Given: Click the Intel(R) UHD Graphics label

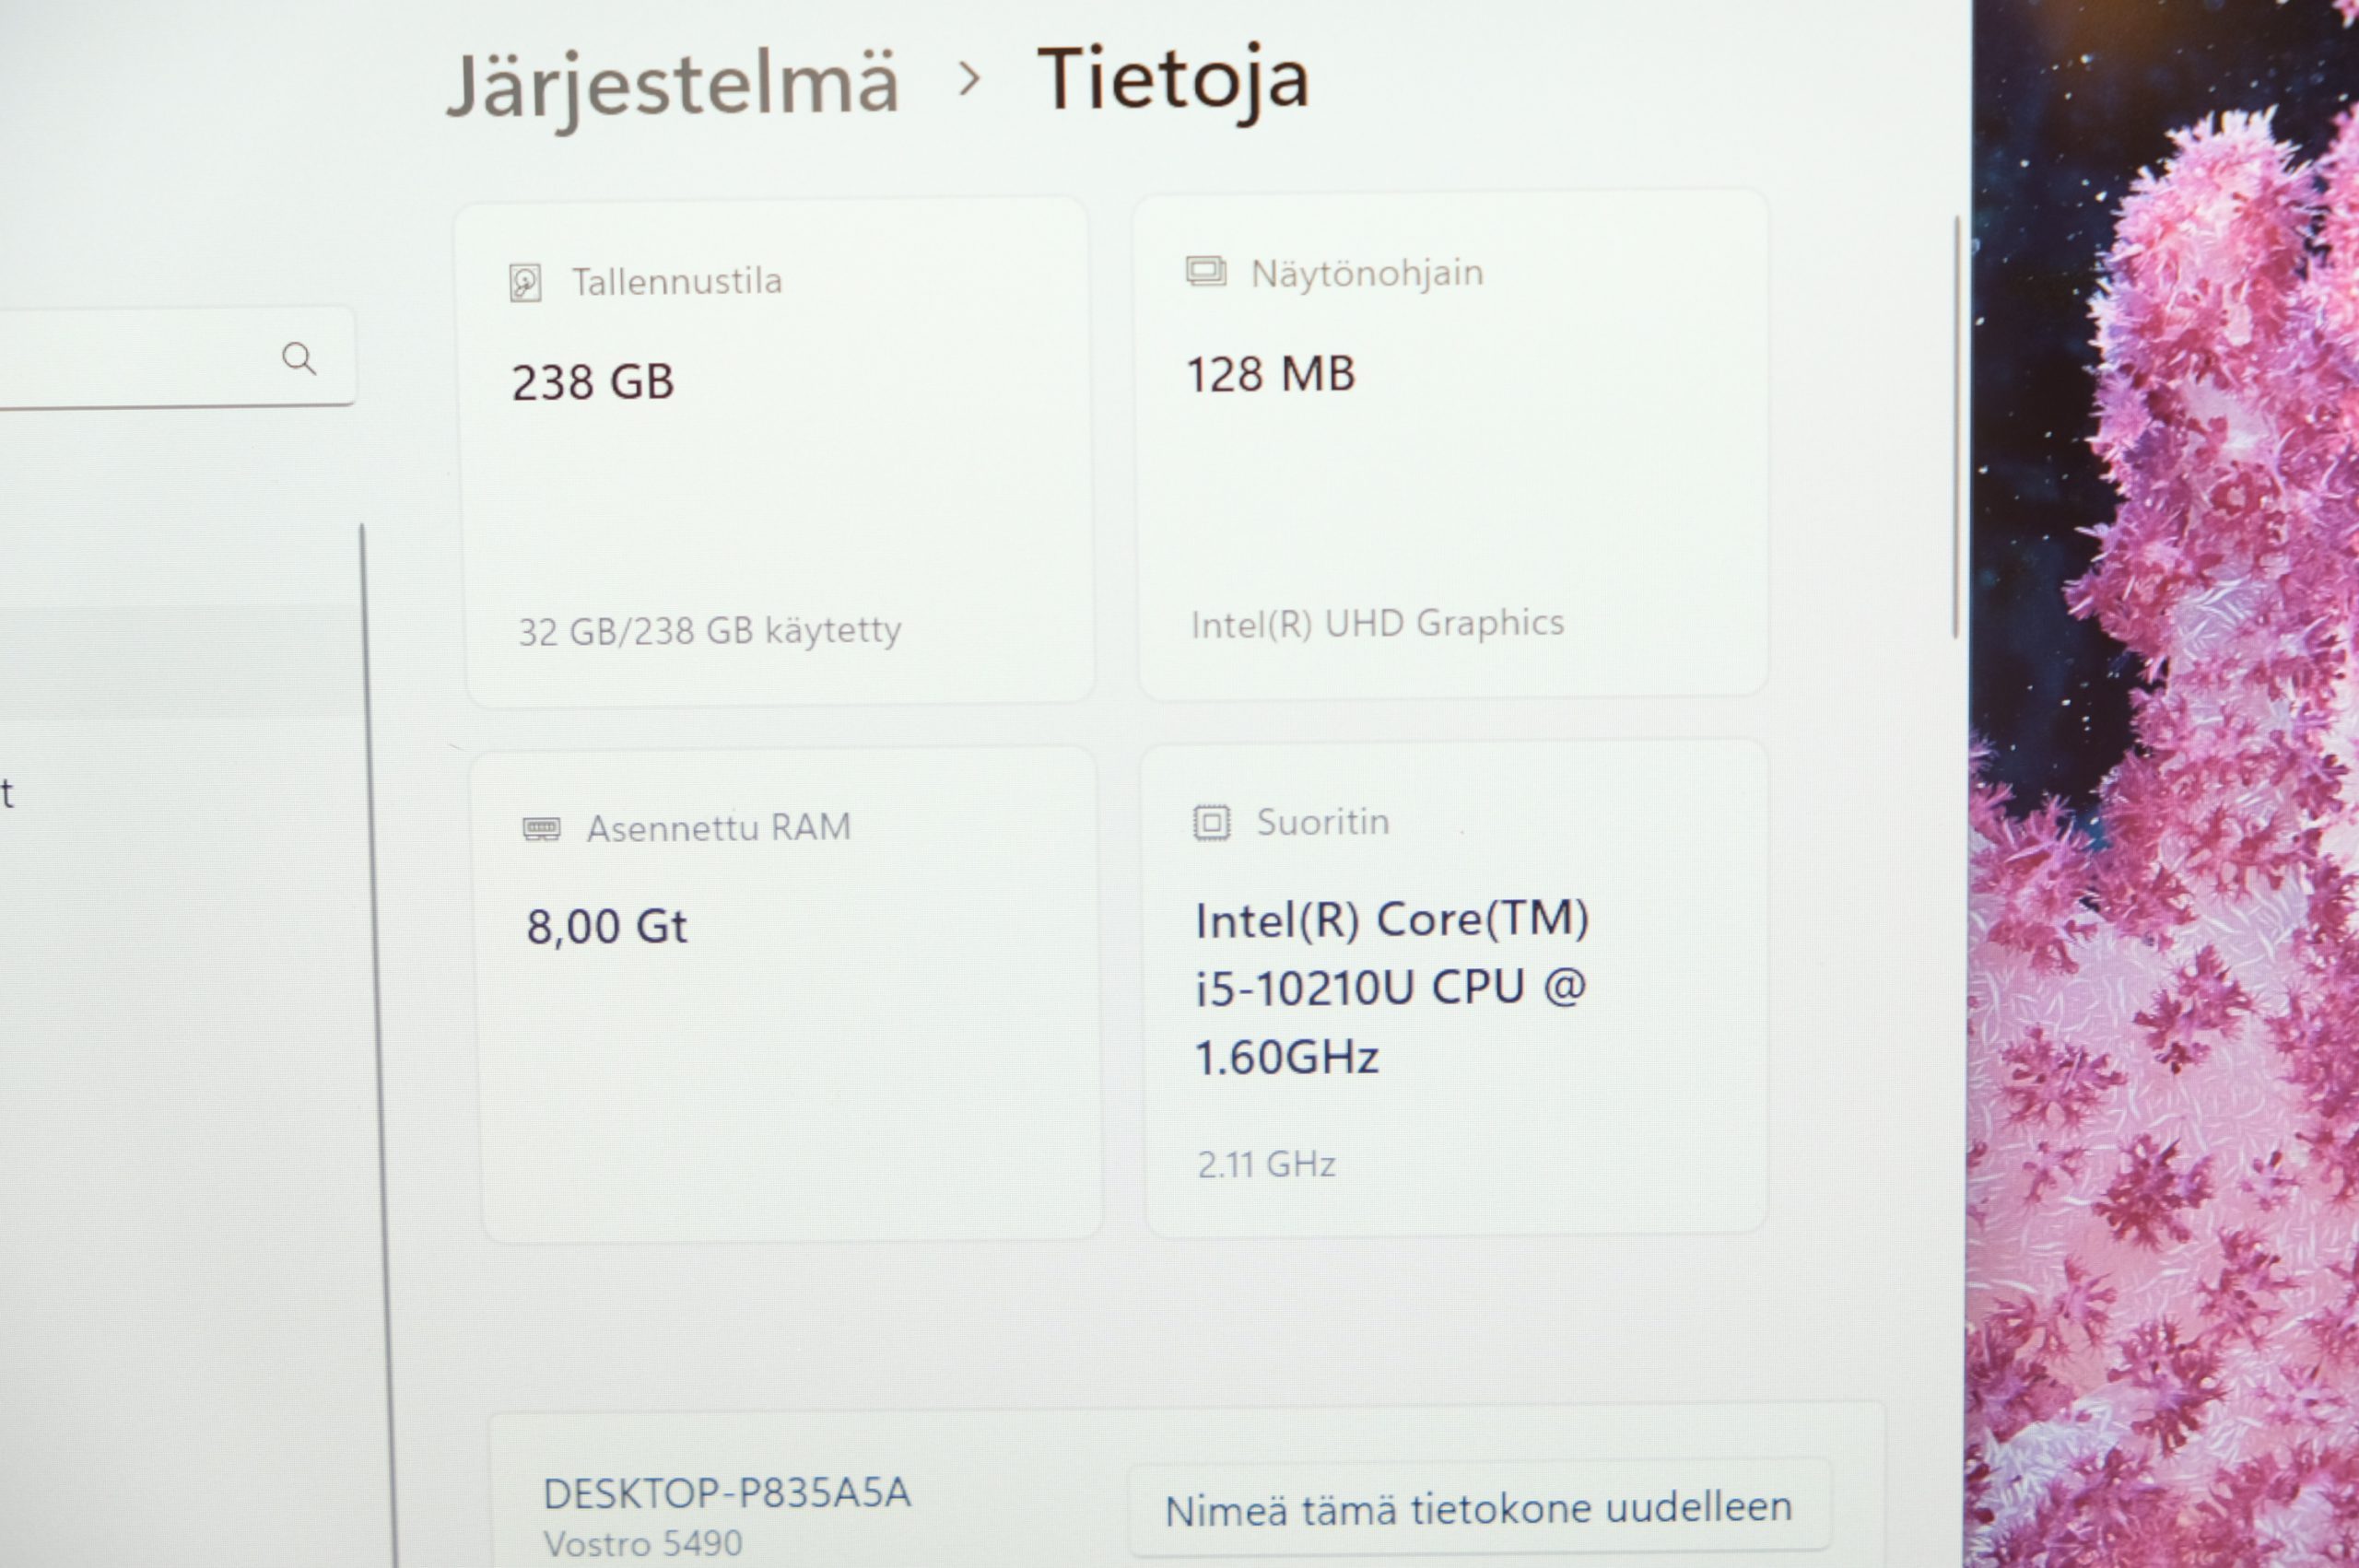Looking at the screenshot, I should click(1377, 624).
